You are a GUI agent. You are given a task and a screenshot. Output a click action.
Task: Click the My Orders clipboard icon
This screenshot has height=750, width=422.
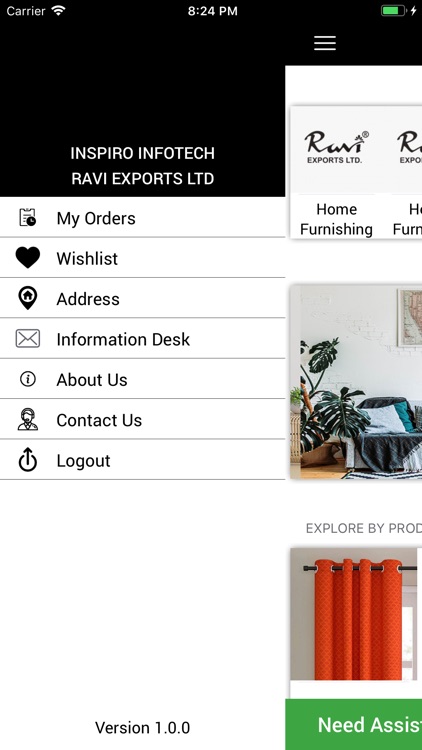pyautogui.click(x=28, y=218)
